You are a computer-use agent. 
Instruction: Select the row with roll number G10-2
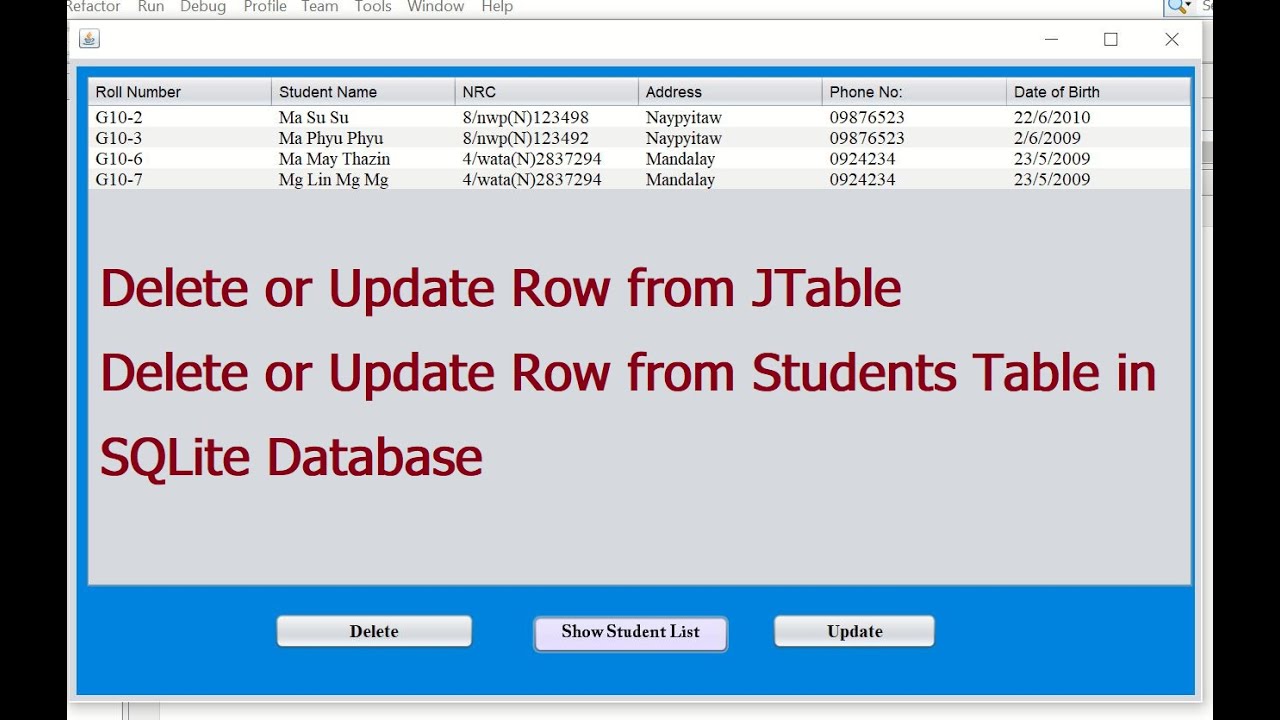pyautogui.click(x=640, y=117)
